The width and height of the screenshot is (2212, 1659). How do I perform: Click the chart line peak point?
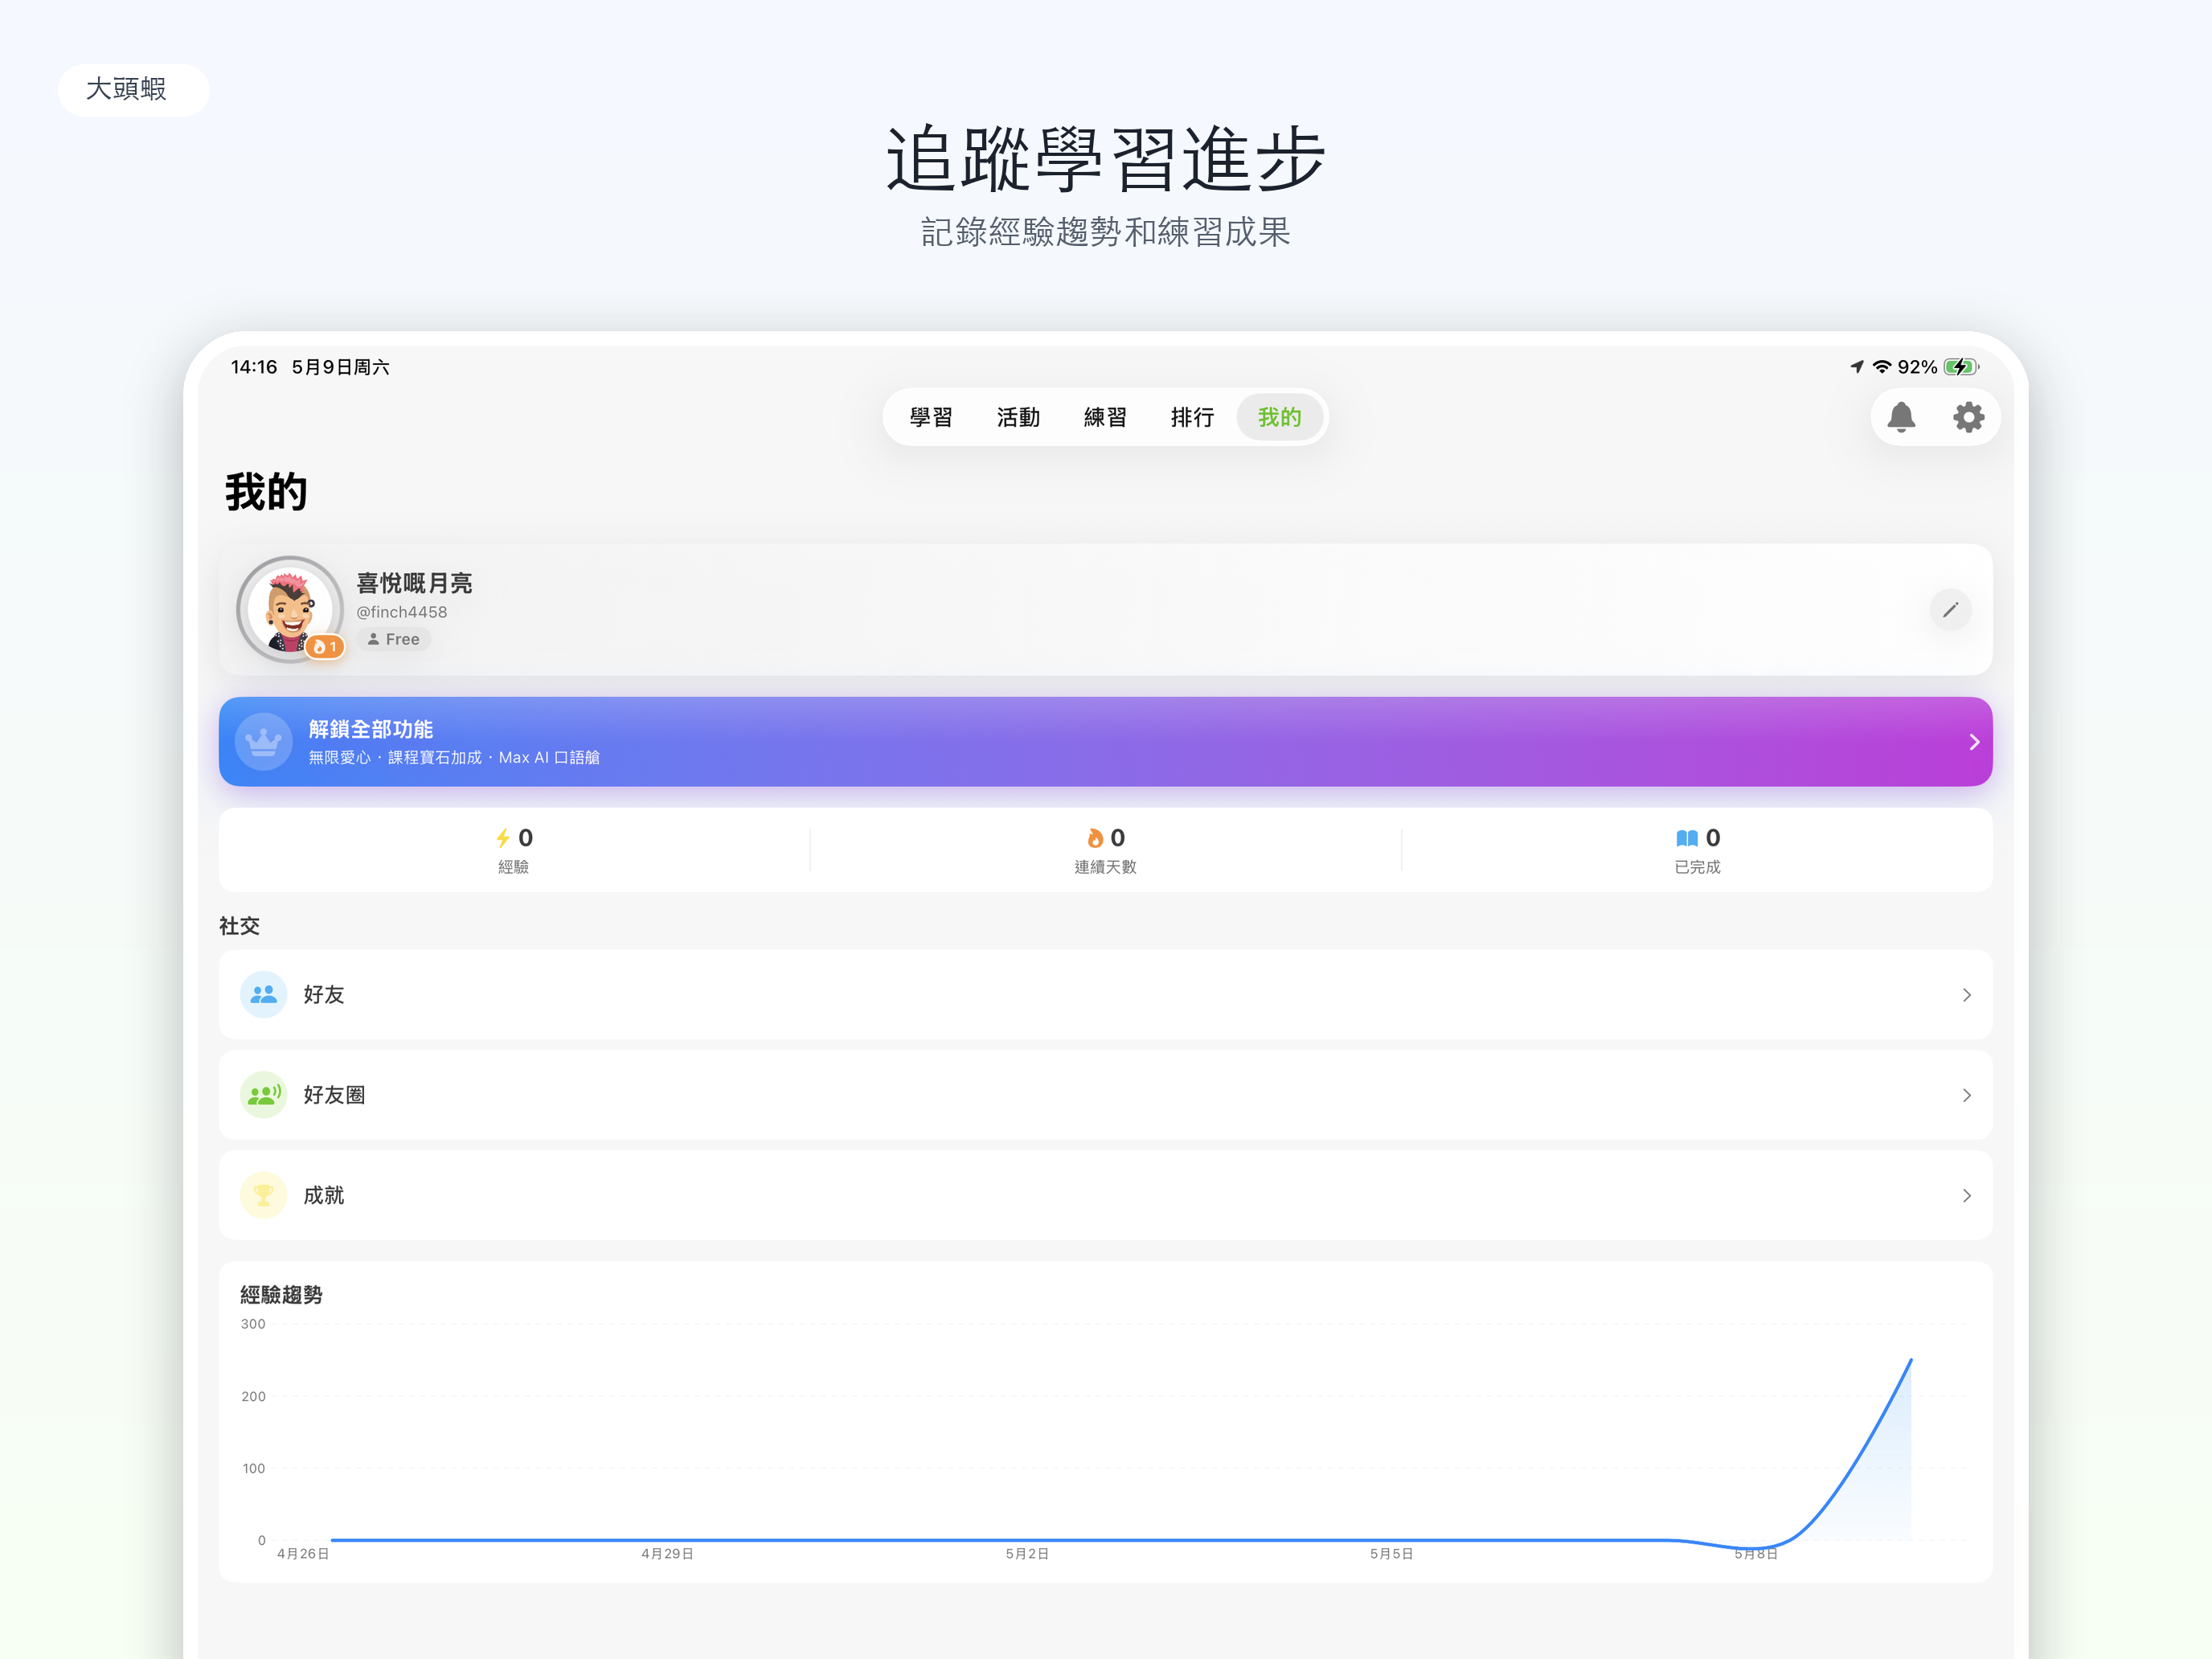point(1910,1360)
